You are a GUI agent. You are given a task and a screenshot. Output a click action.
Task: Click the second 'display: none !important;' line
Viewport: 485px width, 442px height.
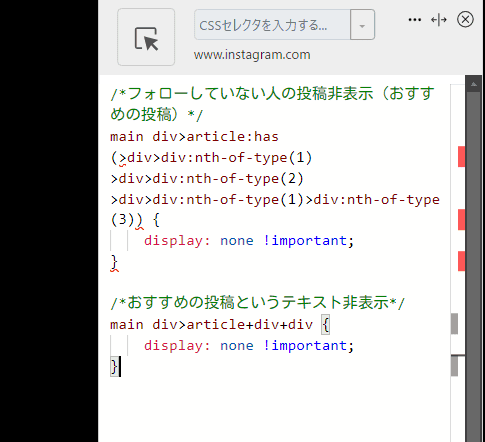[249, 346]
